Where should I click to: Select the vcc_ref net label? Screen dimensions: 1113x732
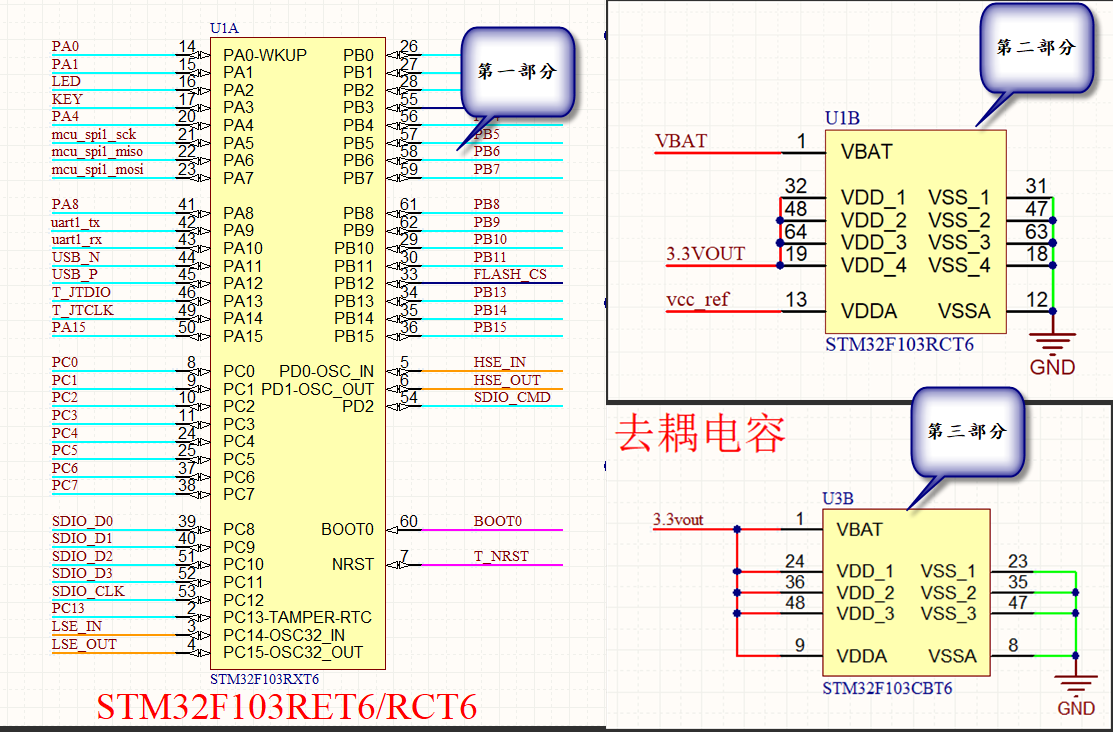[x=698, y=300]
